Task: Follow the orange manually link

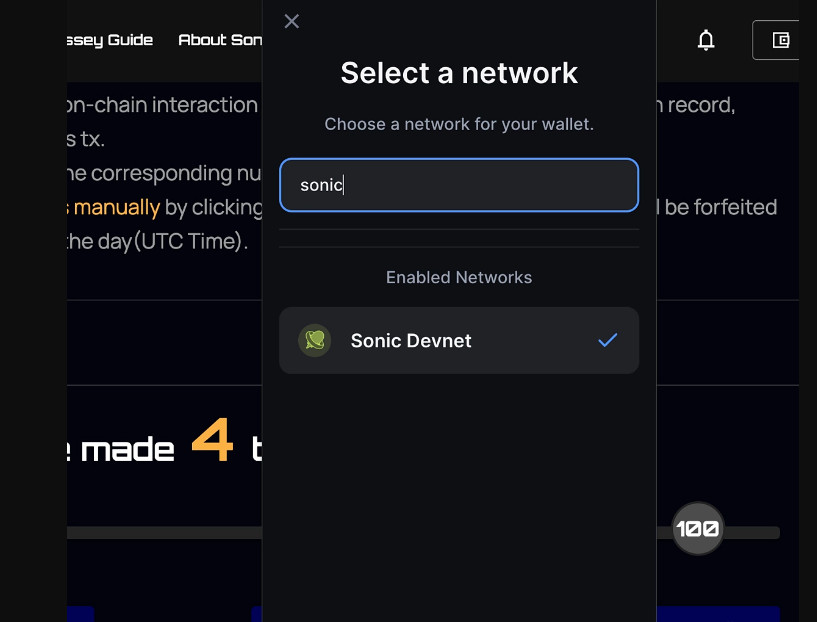Action: point(114,208)
